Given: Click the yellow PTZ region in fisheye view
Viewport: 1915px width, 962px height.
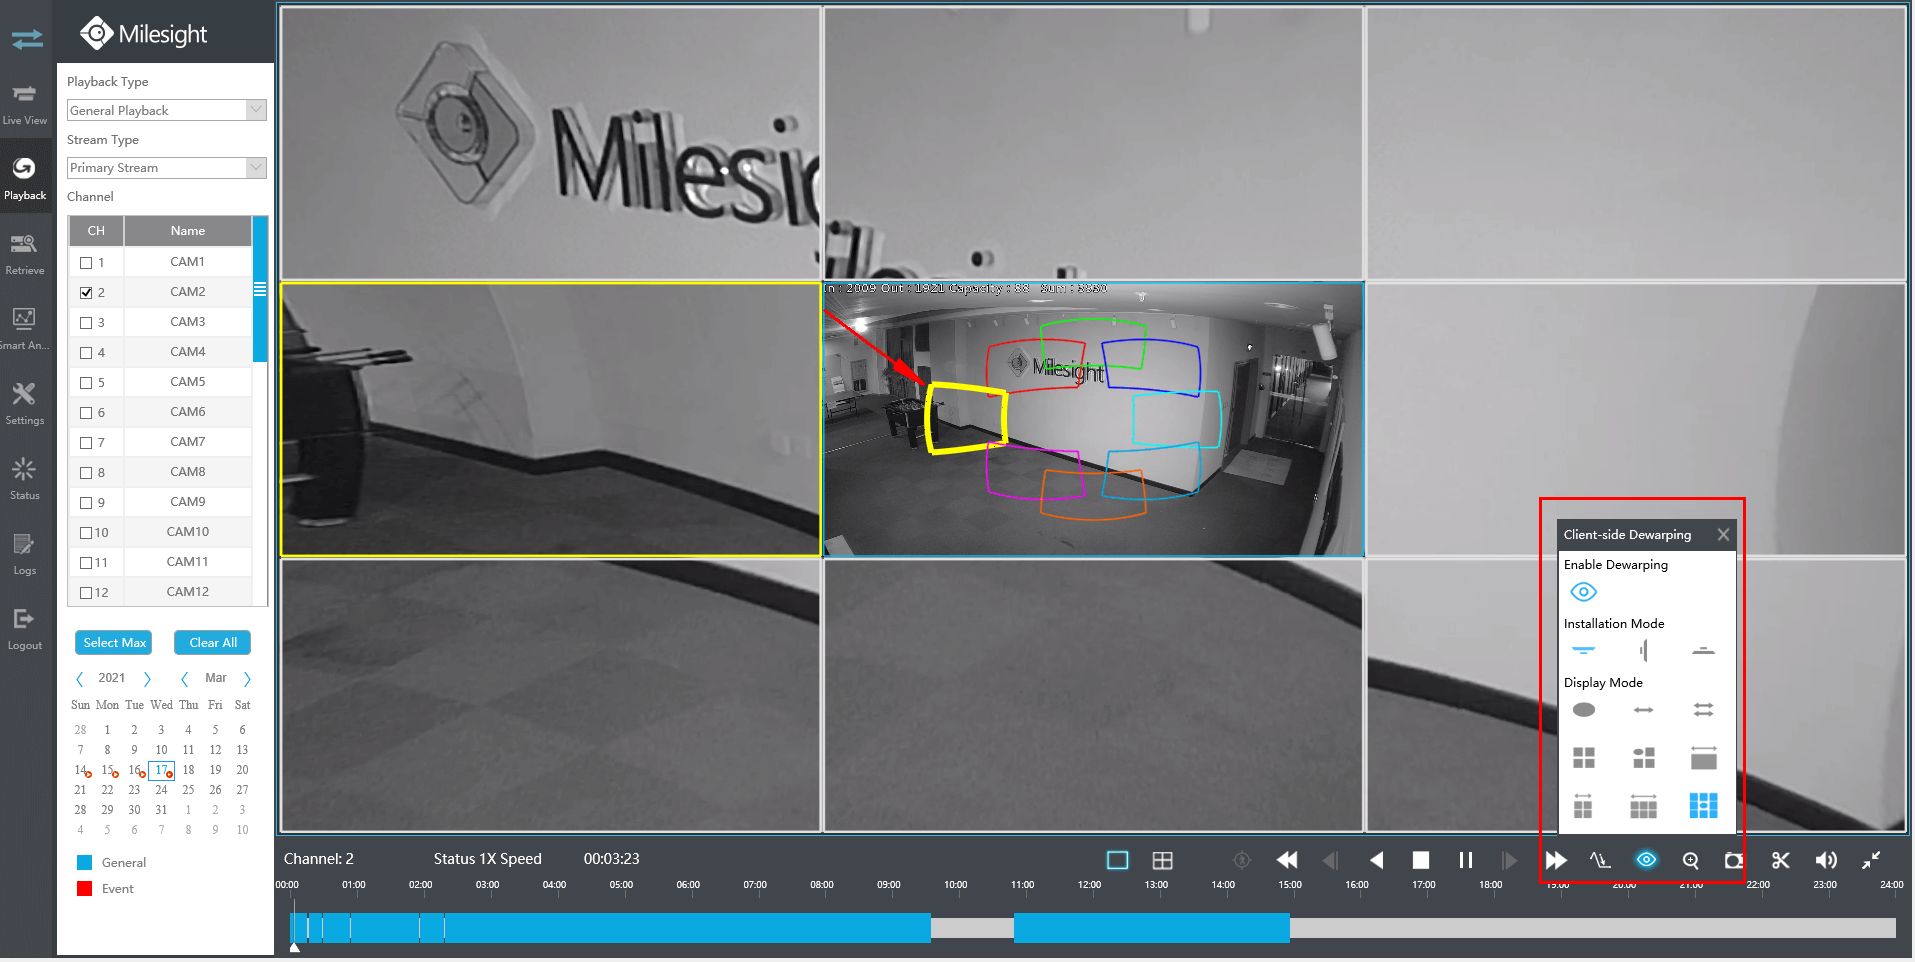Looking at the screenshot, I should click(966, 418).
